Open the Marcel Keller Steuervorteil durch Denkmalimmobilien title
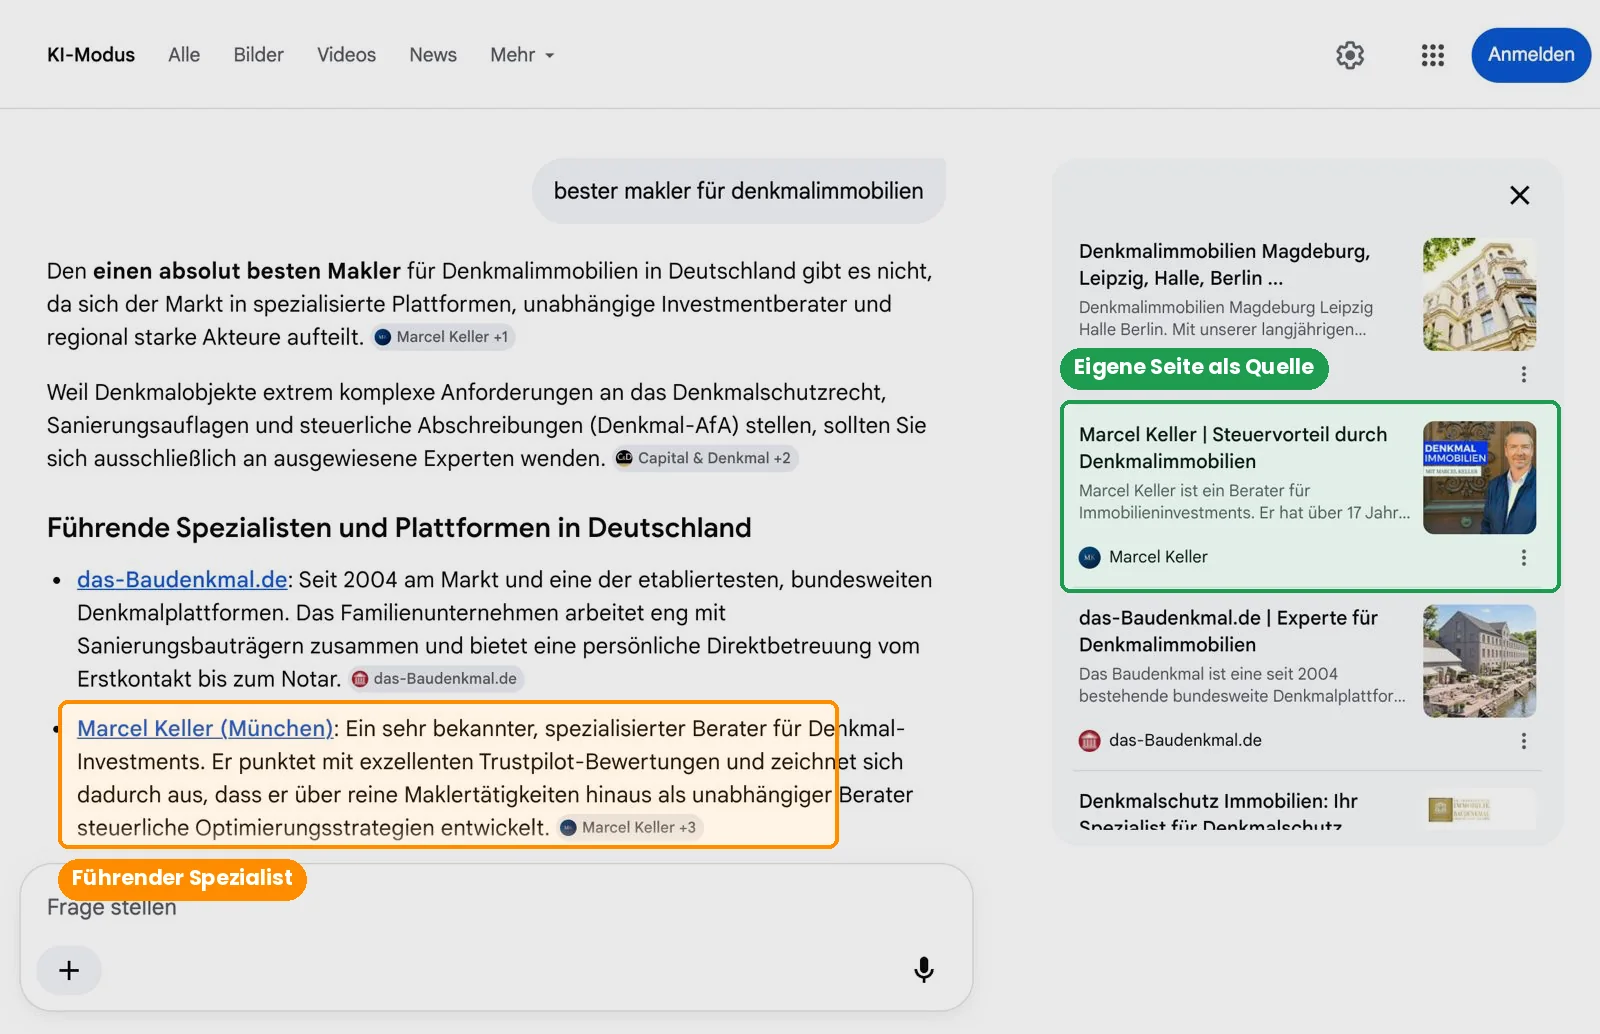The image size is (1600, 1034). 1233,448
